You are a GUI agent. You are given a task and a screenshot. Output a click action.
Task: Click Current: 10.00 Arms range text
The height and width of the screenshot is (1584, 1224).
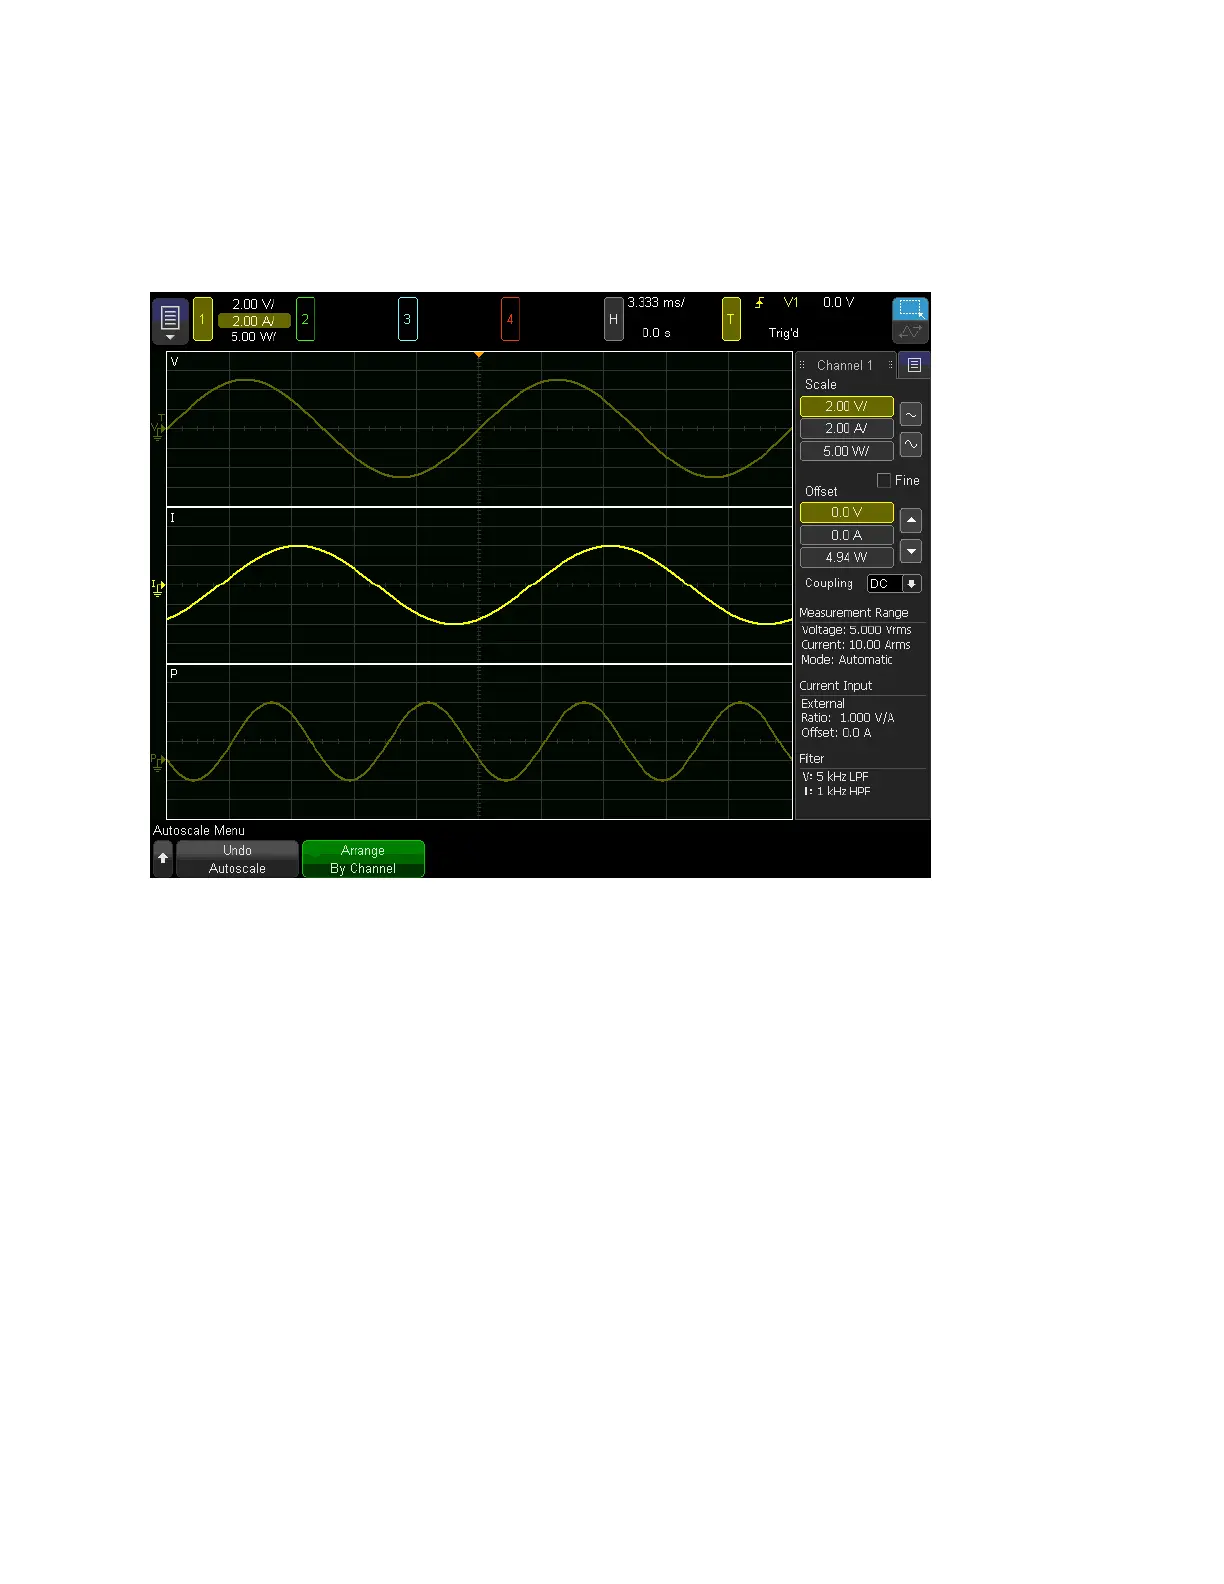[856, 645]
